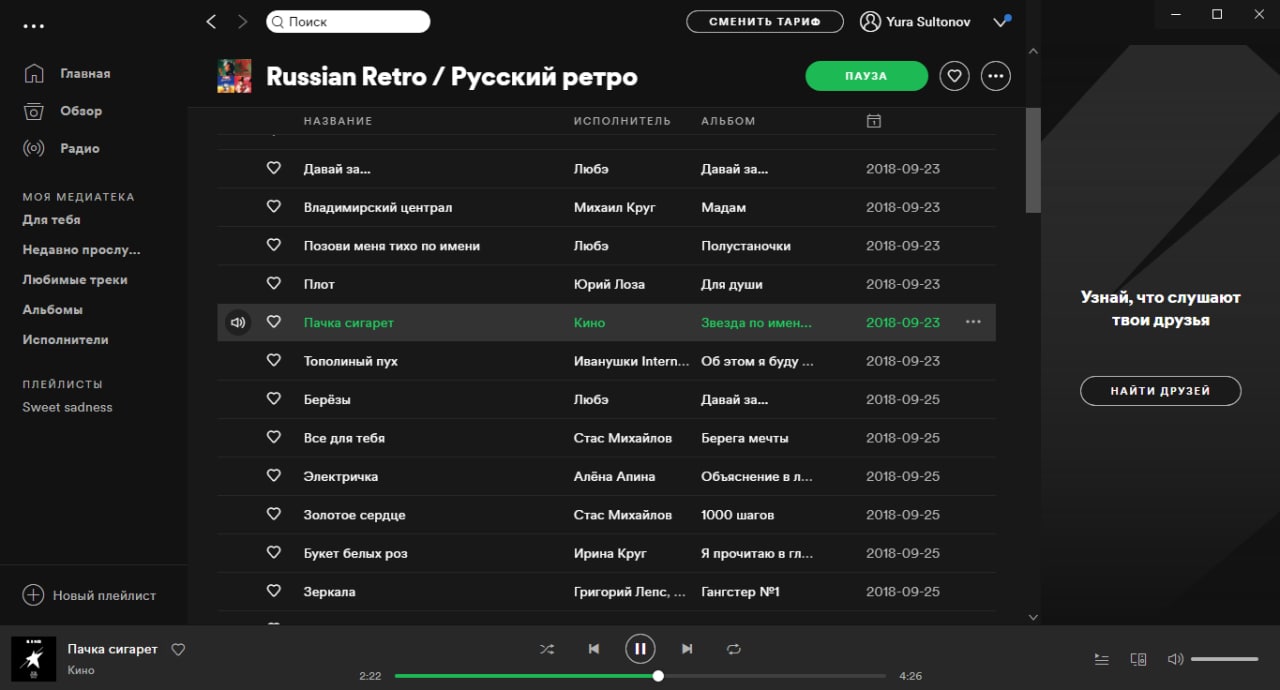Adjust the volume slider

(x=1224, y=659)
